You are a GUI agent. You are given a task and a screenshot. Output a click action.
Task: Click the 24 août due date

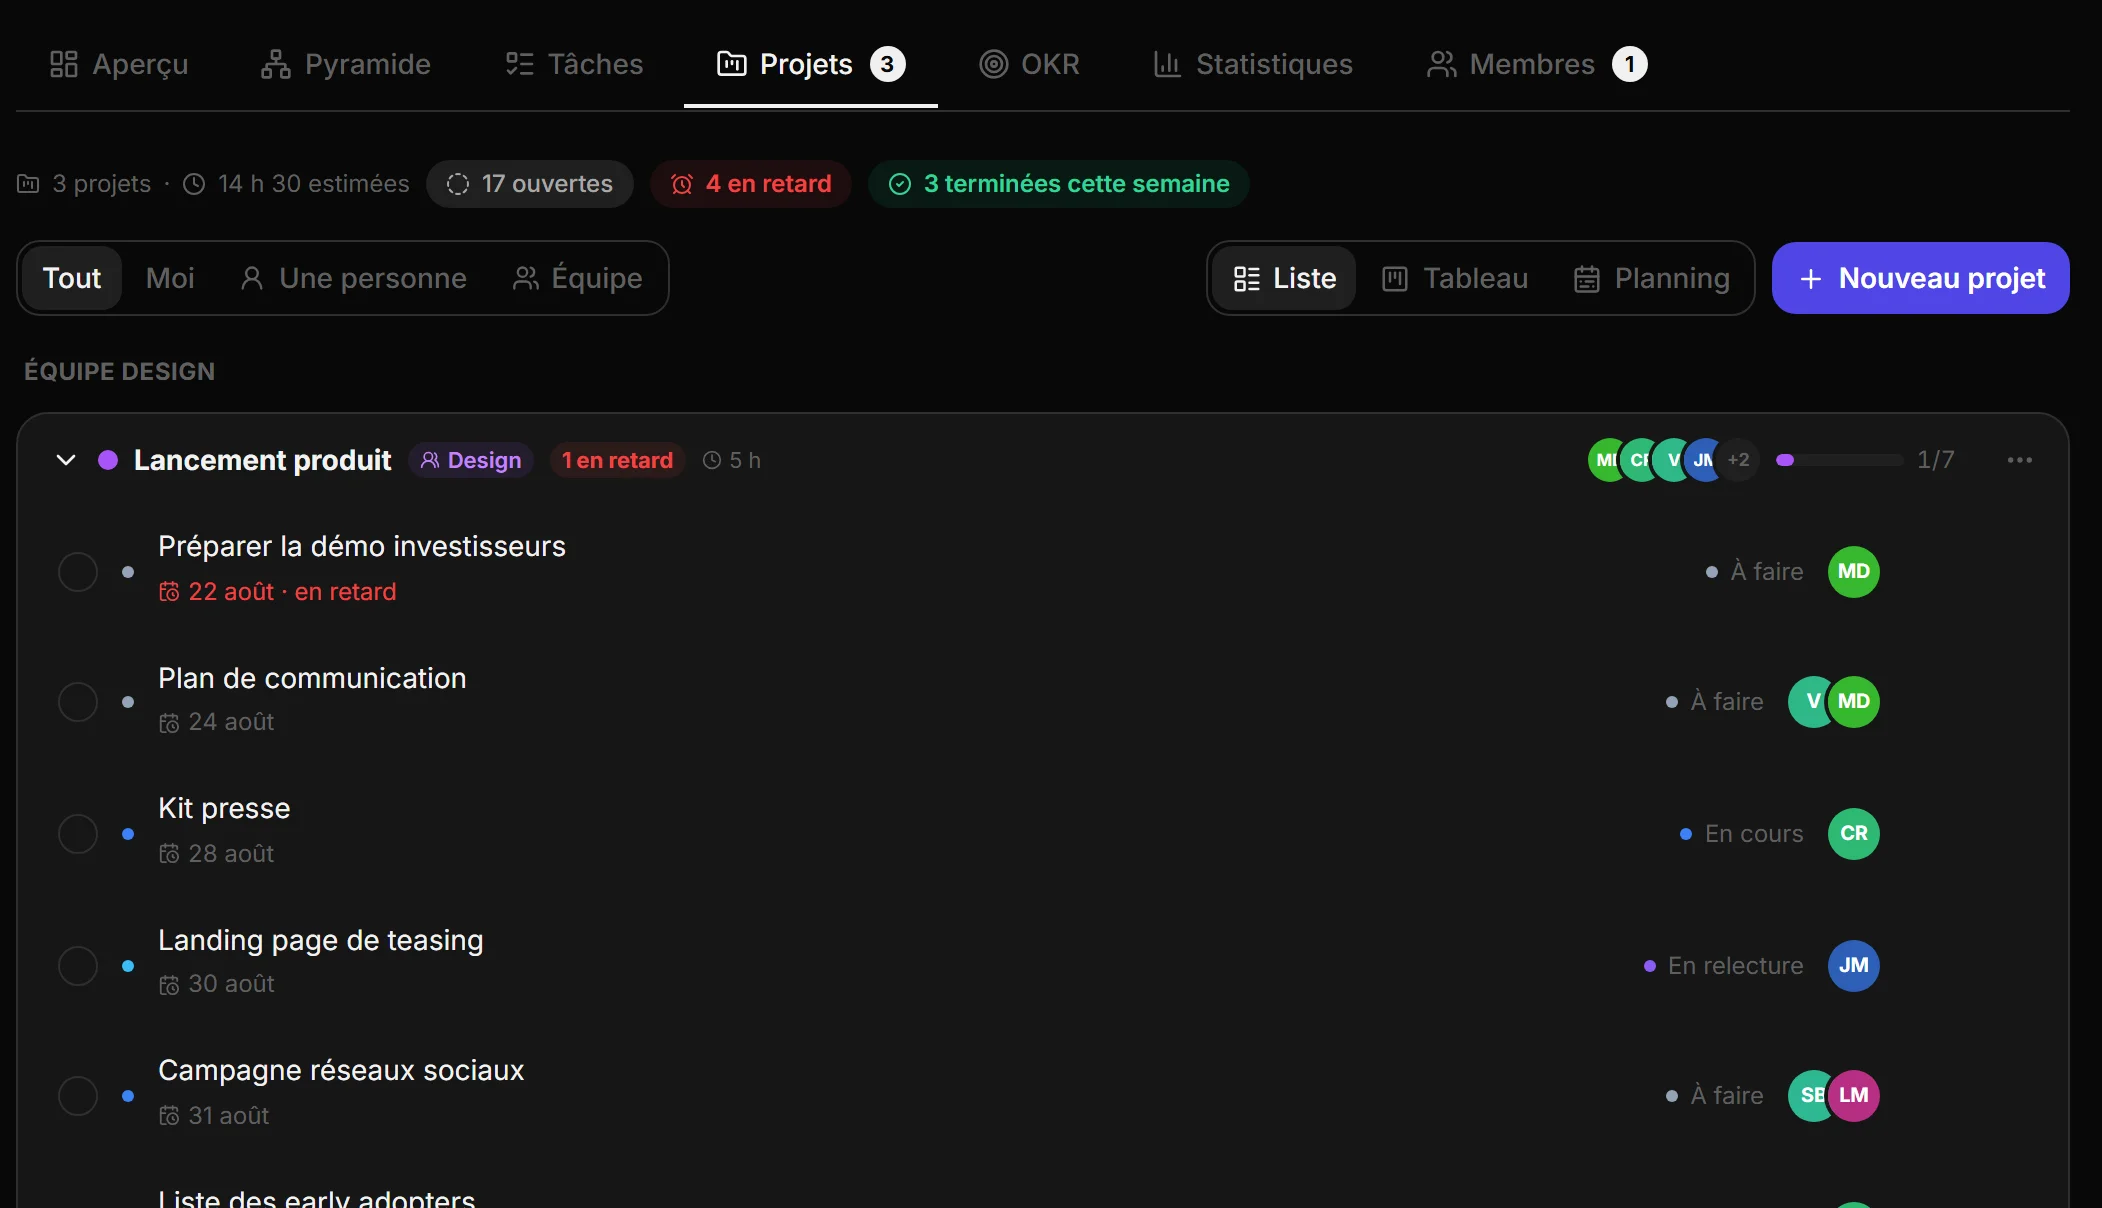tap(216, 722)
